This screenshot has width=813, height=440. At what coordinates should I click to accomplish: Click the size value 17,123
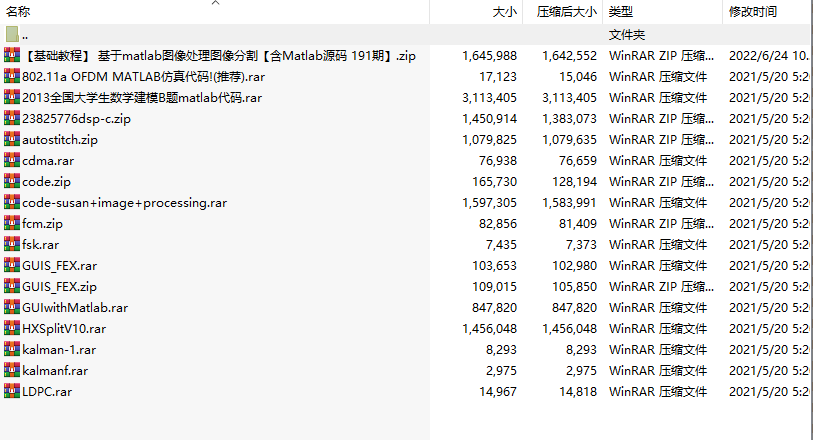(x=498, y=77)
